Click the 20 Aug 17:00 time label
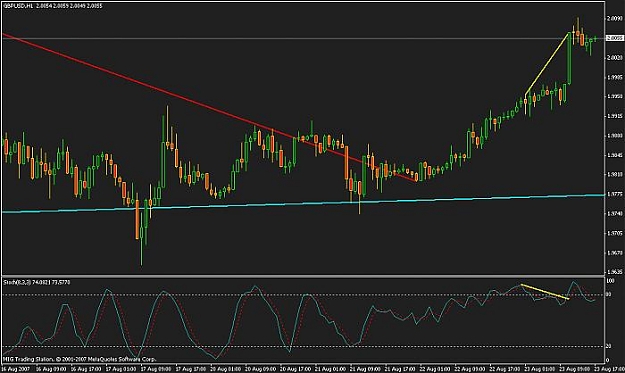 296,369
